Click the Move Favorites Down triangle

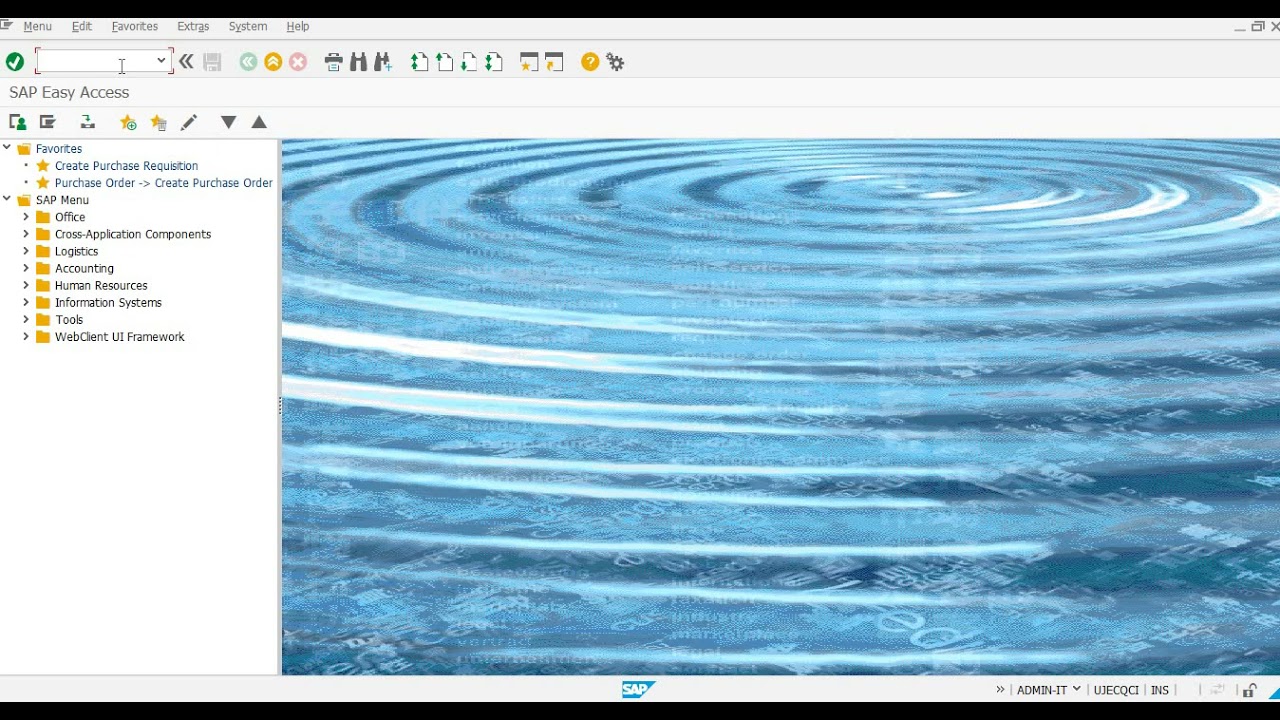pyautogui.click(x=228, y=122)
